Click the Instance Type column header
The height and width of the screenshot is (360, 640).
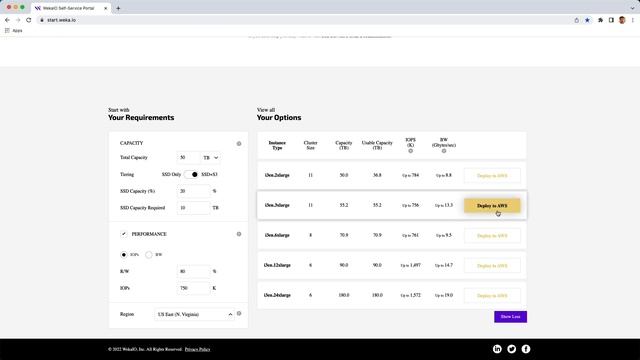pyautogui.click(x=277, y=145)
